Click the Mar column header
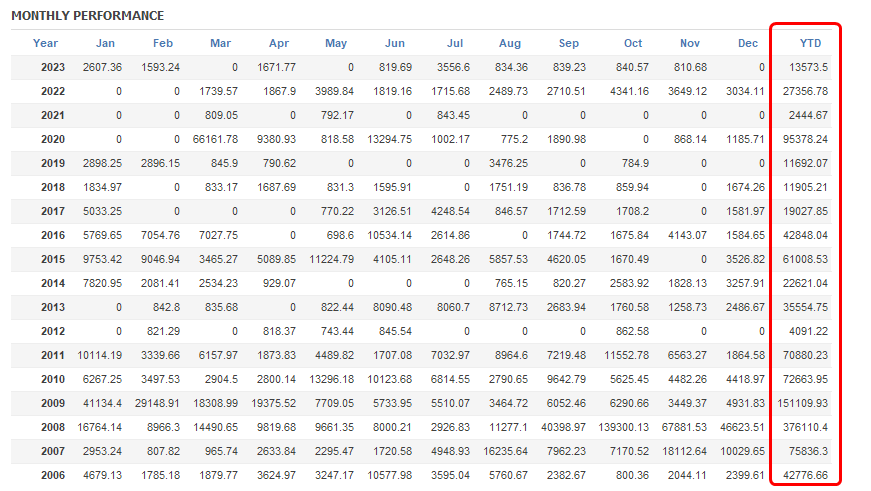Screen dimensions: 871x491 pos(221,43)
